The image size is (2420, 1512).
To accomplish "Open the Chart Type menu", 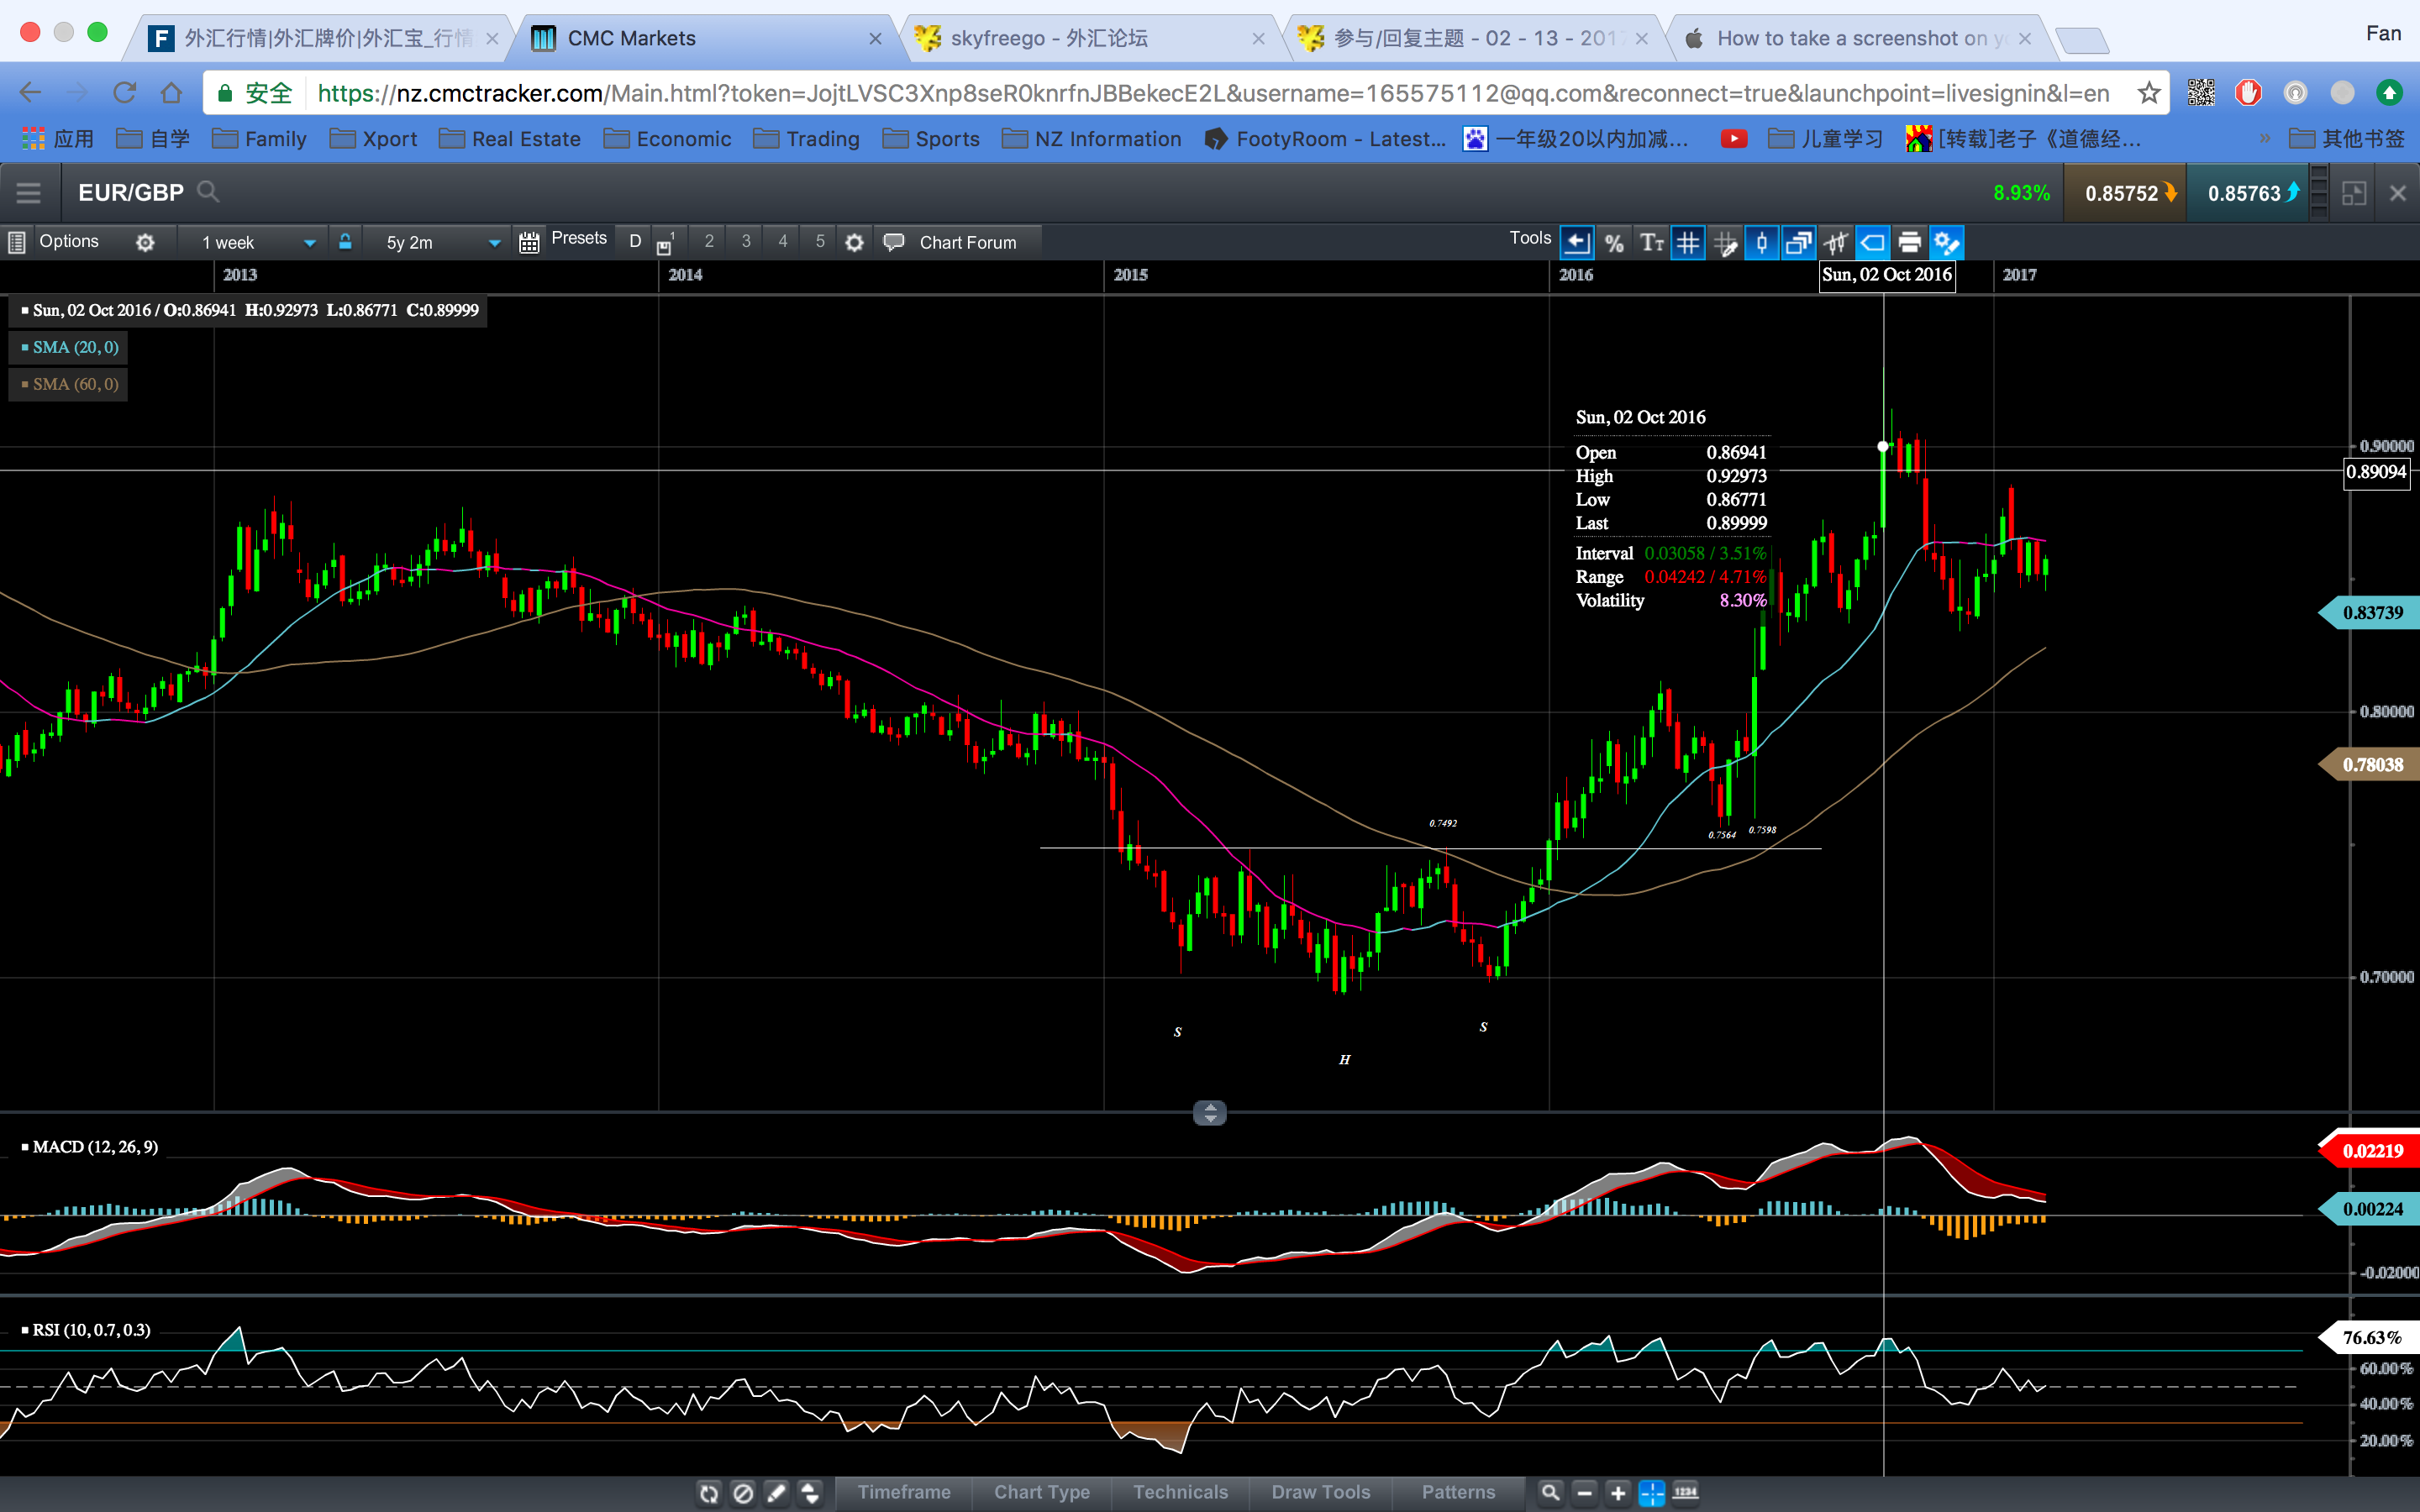I will click(x=1042, y=1492).
